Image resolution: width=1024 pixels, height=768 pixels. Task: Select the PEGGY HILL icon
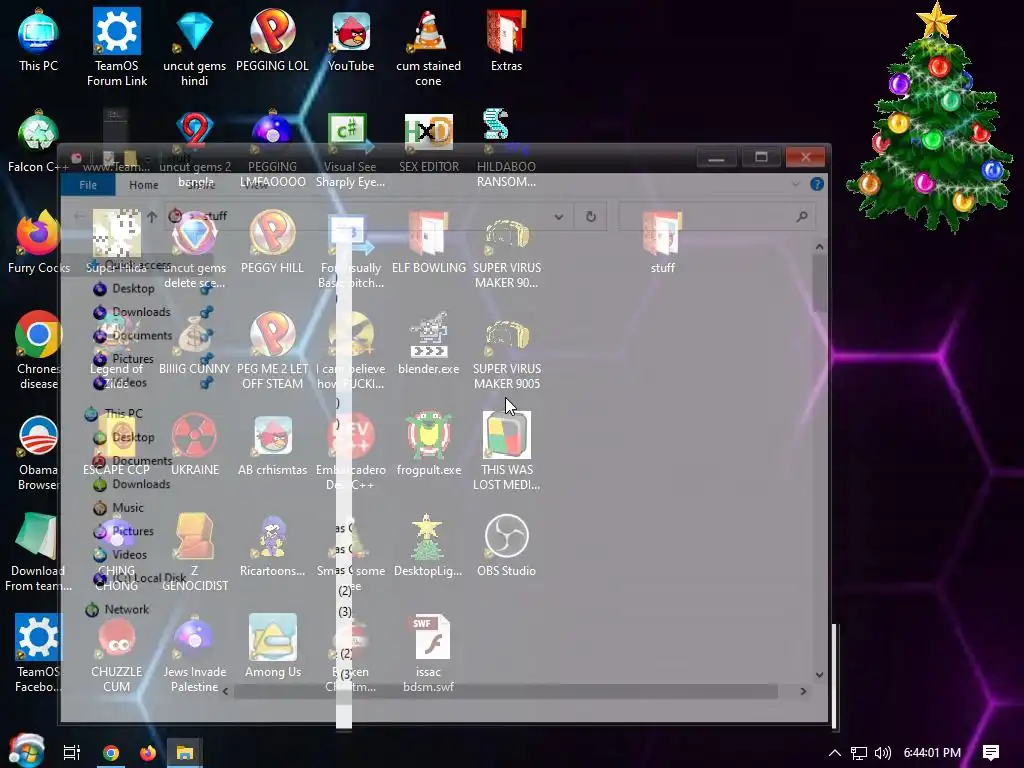pos(272,233)
